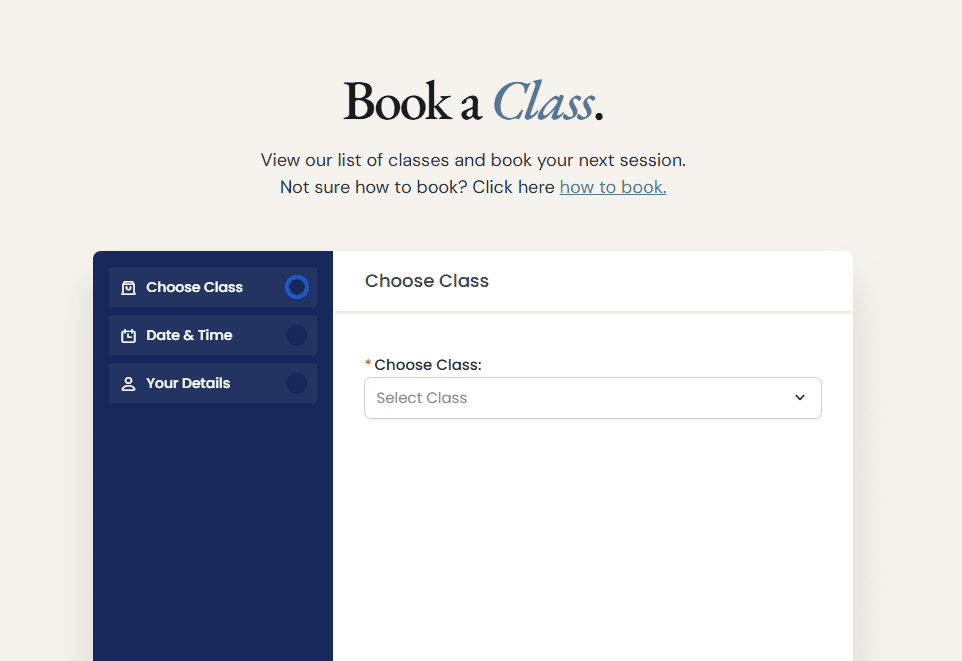Go to the Your Details step label
Viewport: 962px width, 661px height.
(x=188, y=384)
